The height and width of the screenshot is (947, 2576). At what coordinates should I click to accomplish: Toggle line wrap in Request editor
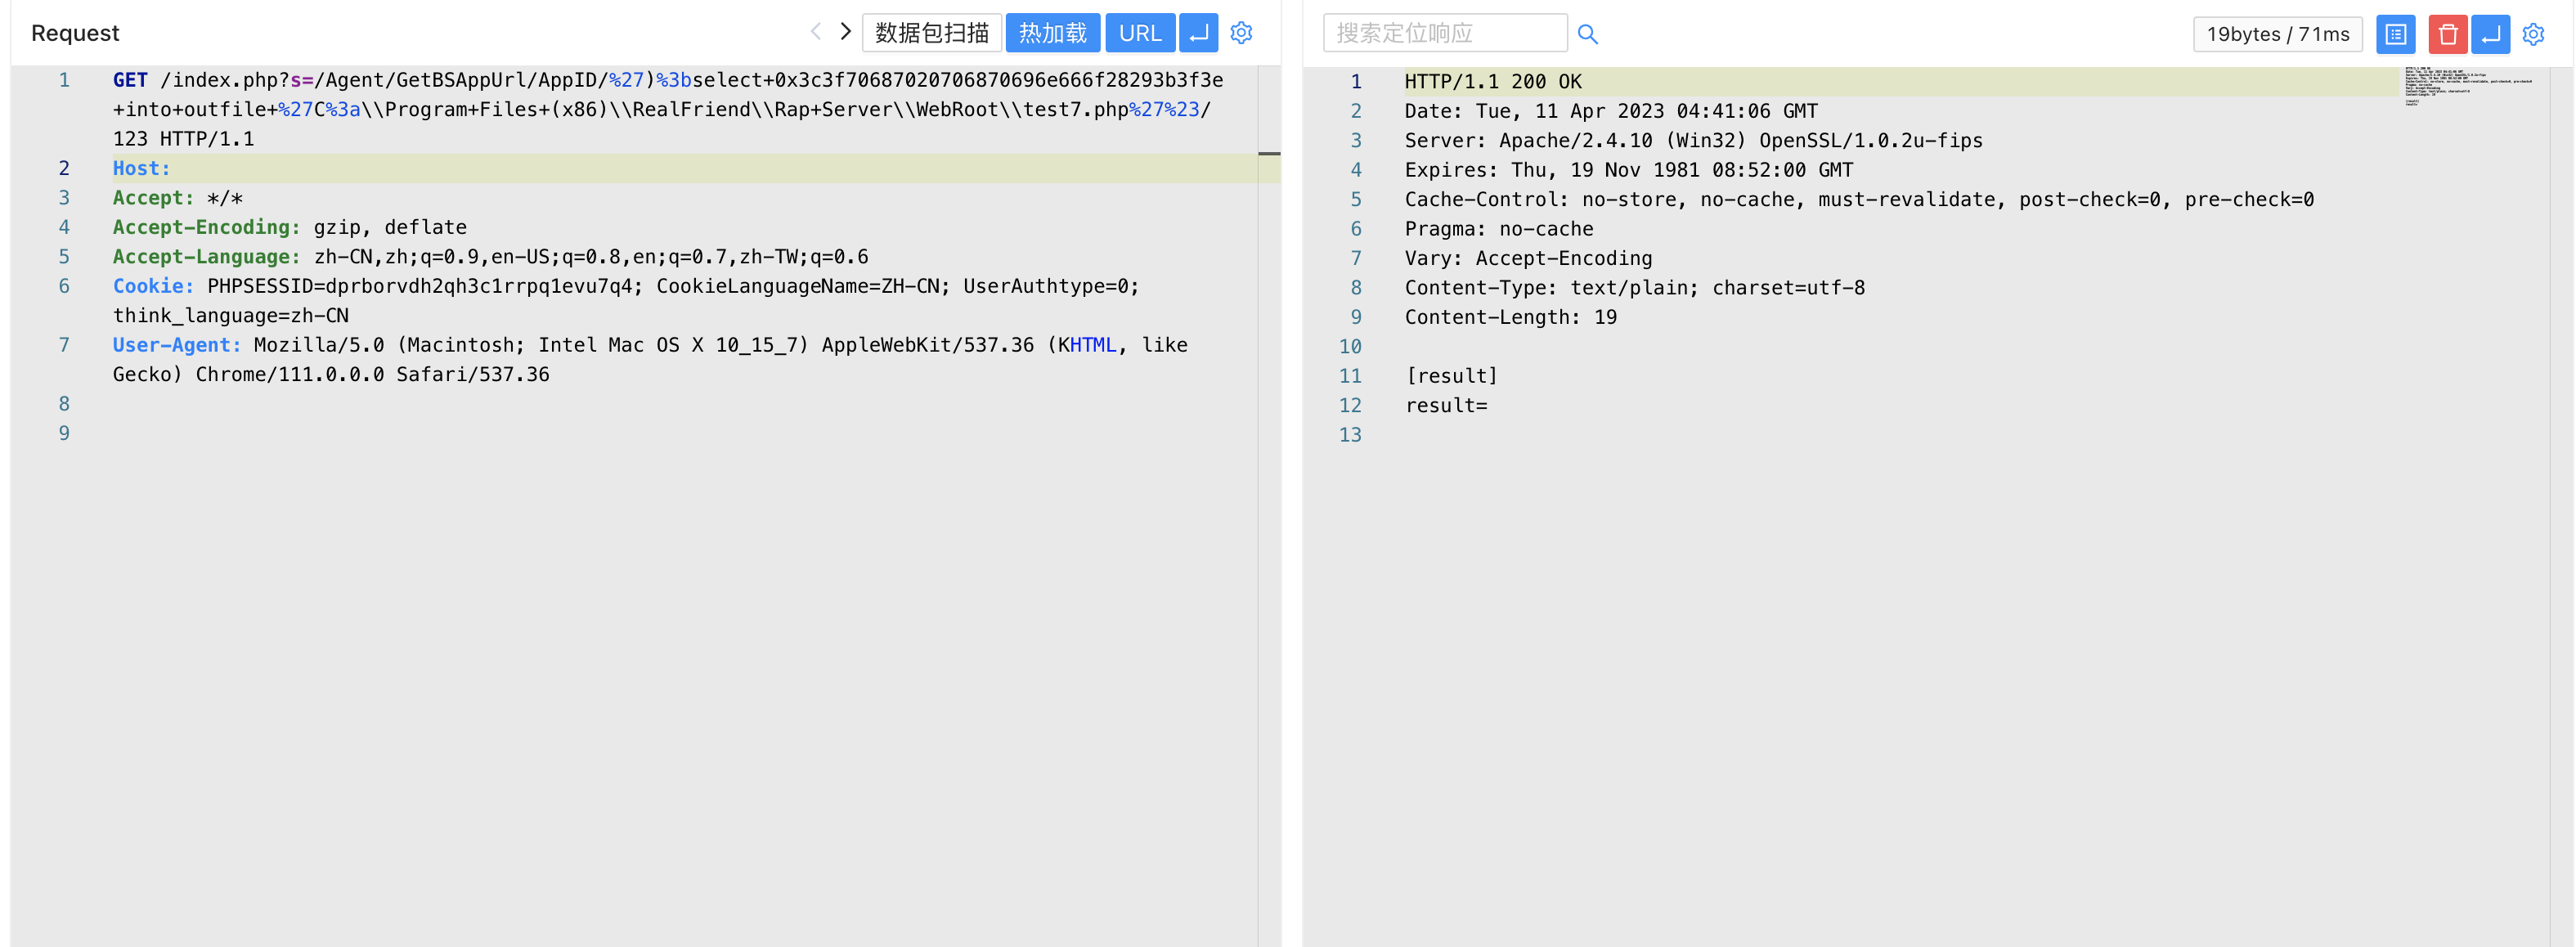point(1198,33)
